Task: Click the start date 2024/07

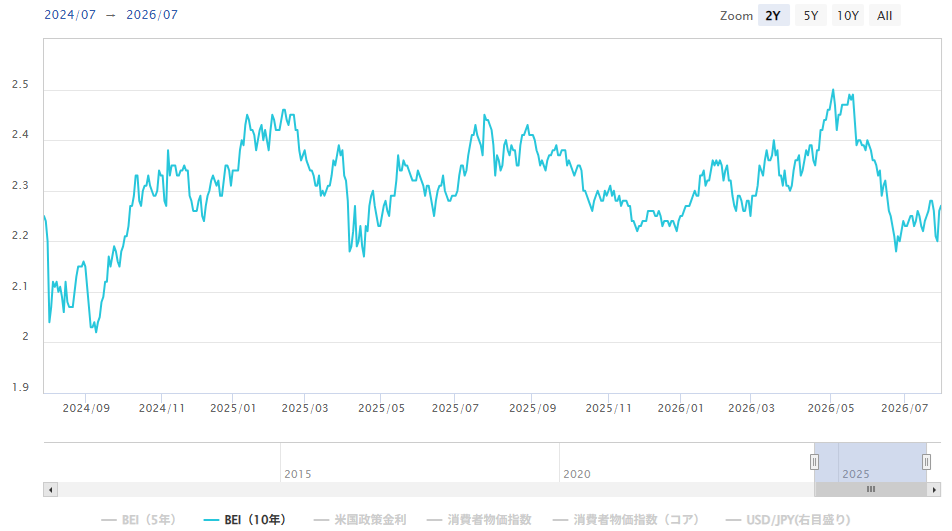Action: [70, 15]
